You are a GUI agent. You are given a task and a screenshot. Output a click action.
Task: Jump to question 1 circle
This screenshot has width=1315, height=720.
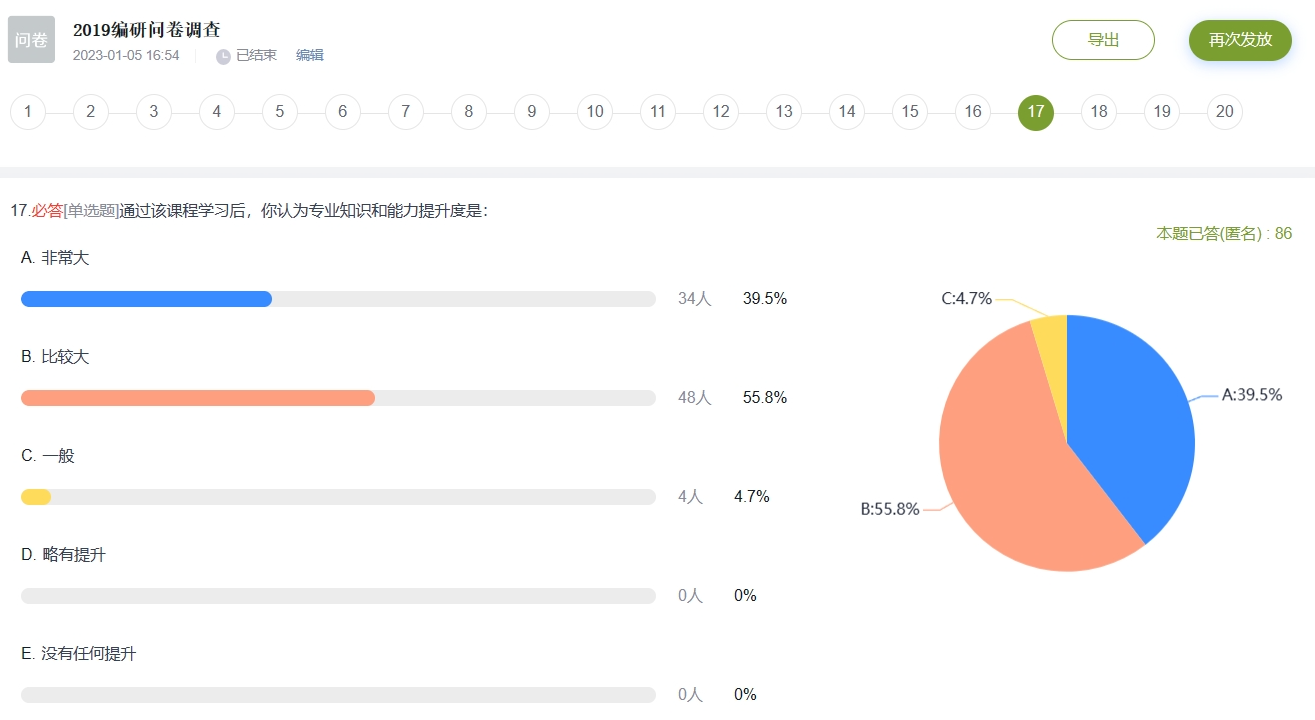28,112
